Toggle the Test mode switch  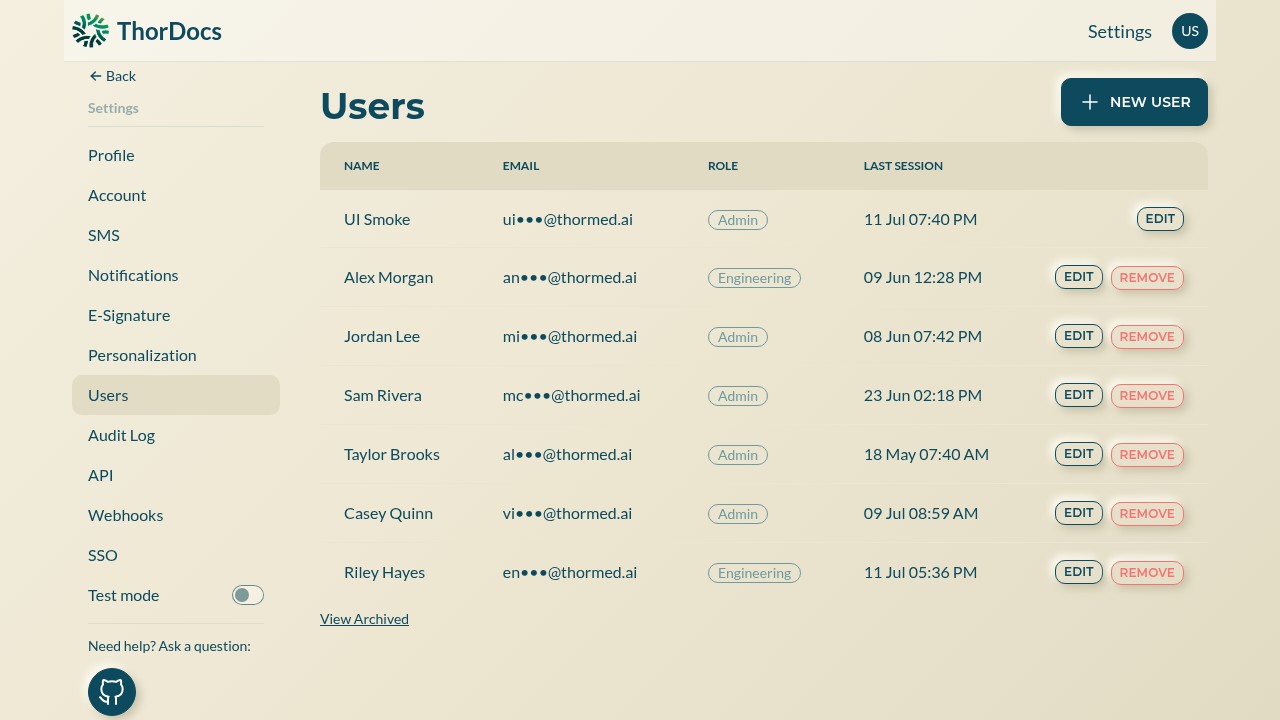click(x=248, y=595)
